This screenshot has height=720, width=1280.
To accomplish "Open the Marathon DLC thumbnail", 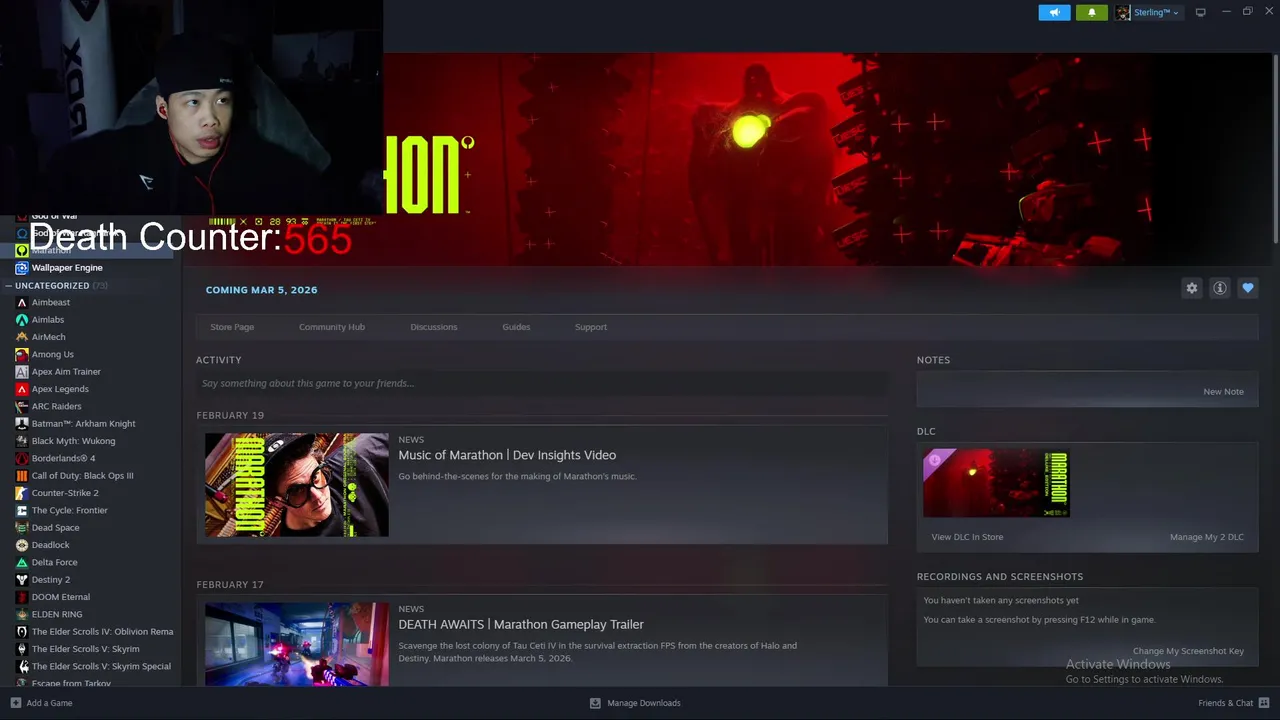I will tap(996, 483).
